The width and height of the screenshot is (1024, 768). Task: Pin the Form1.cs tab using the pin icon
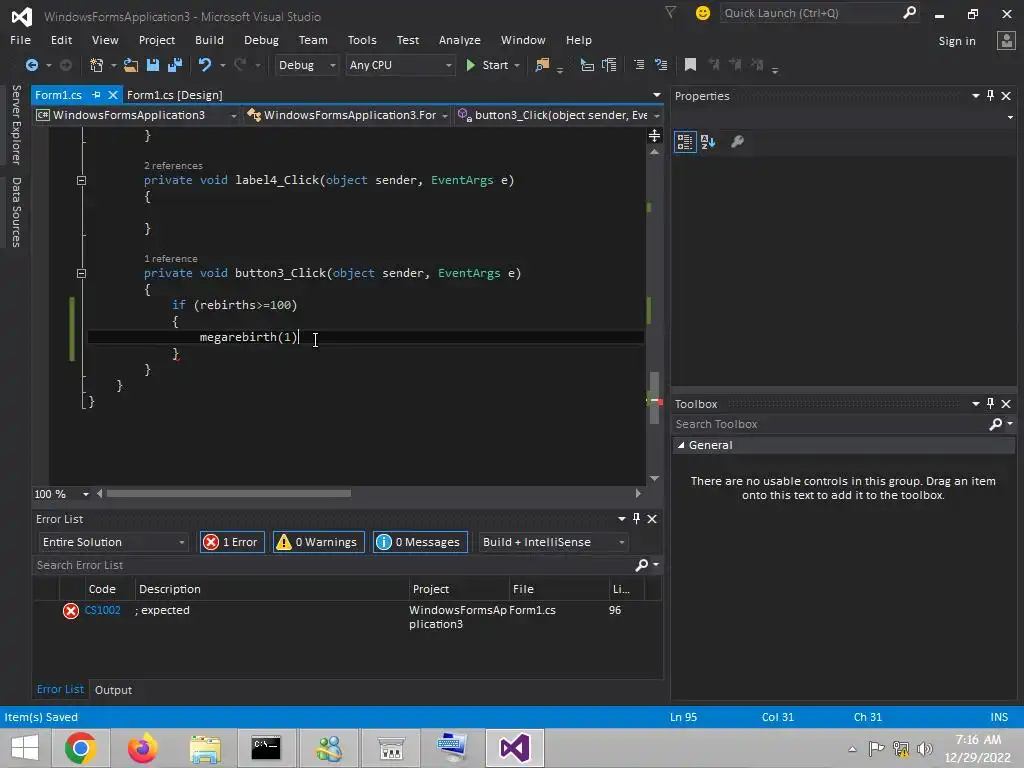[97, 95]
